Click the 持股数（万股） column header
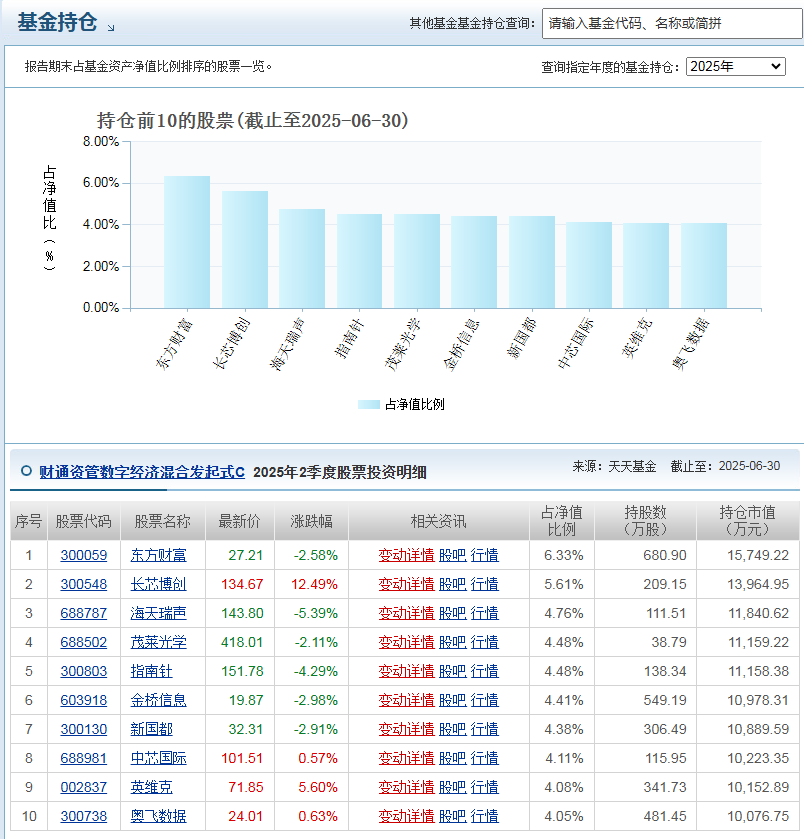Image resolution: width=804 pixels, height=839 pixels. click(x=645, y=521)
